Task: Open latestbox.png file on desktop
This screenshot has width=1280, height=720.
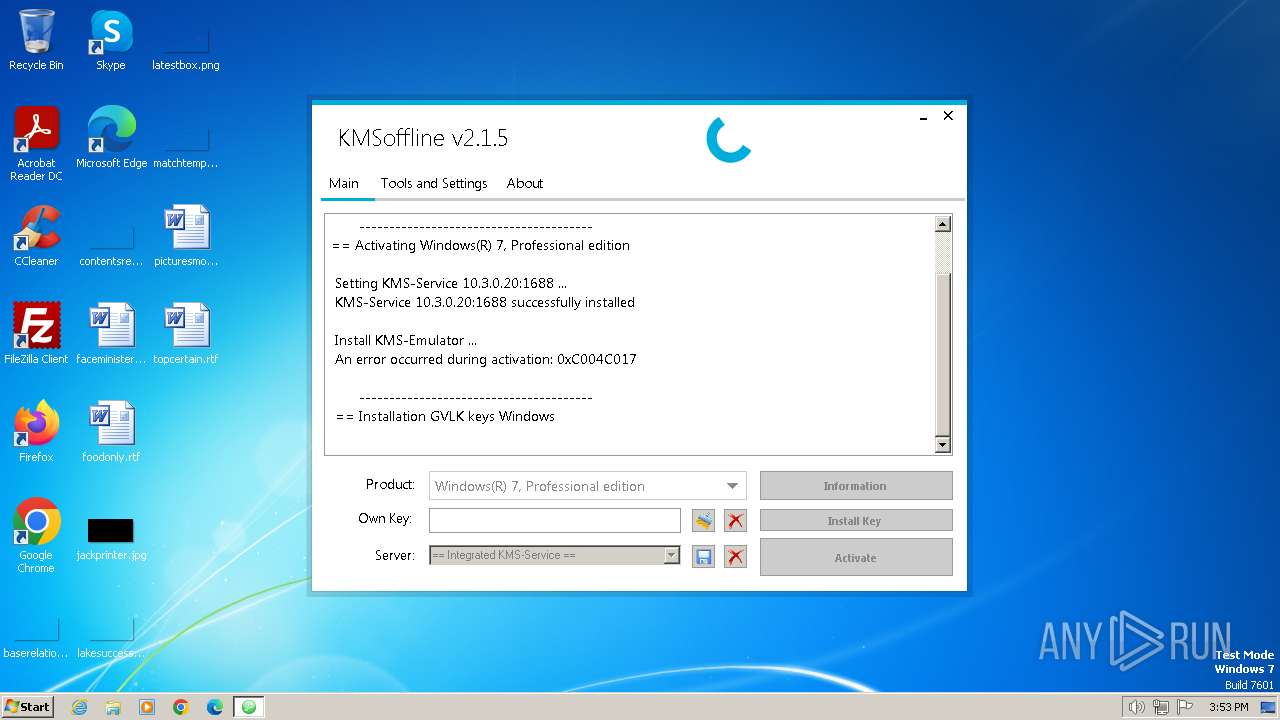Action: click(x=185, y=48)
